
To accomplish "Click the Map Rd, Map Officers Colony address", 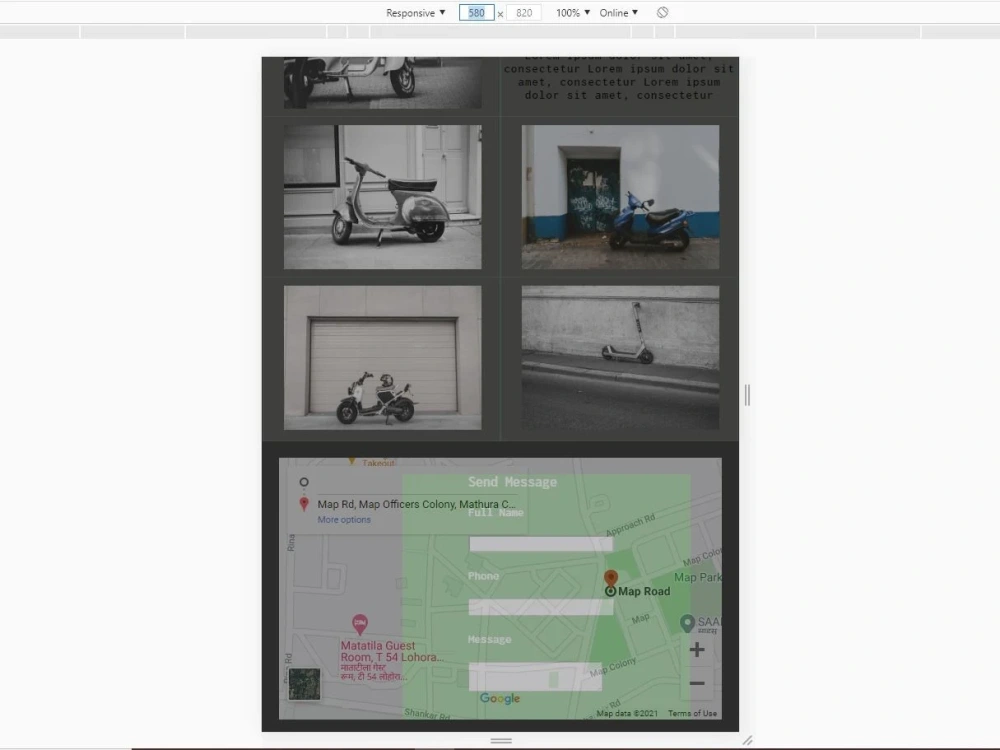I will coord(416,504).
